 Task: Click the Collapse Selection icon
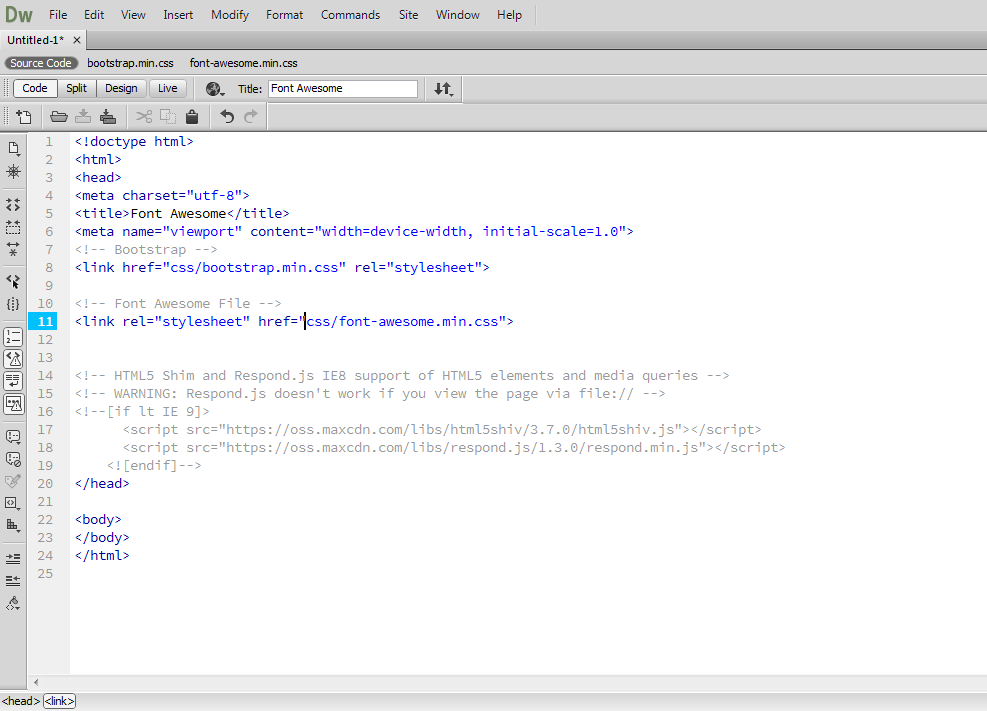click(x=13, y=227)
